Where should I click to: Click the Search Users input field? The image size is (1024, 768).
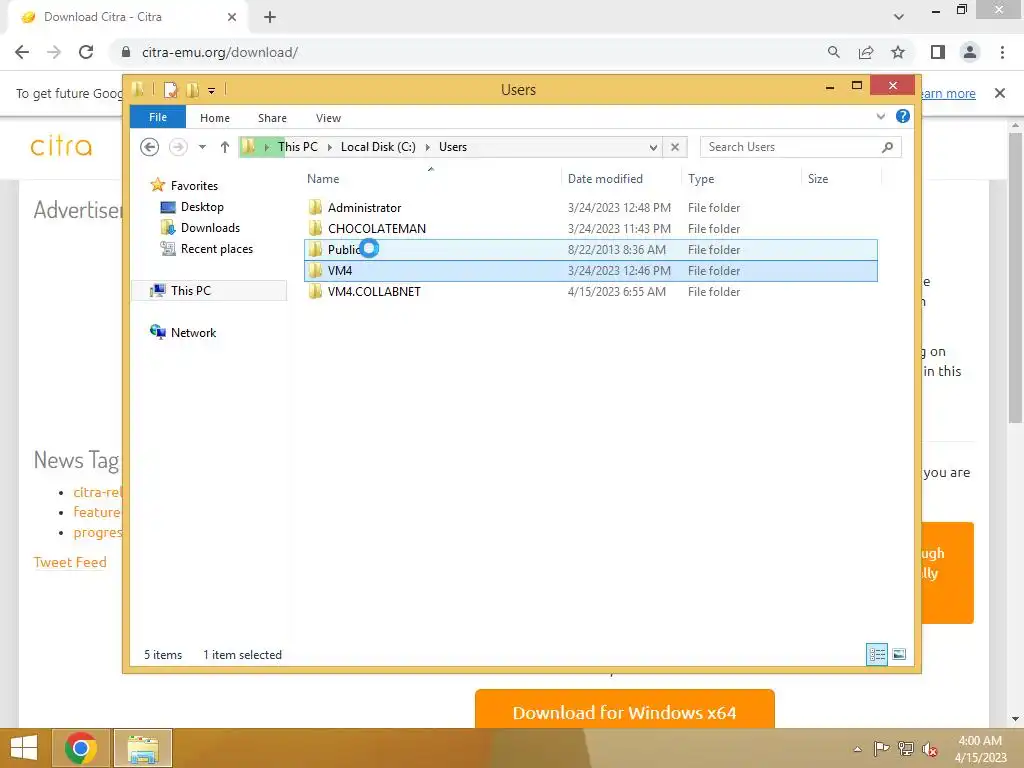[791, 147]
